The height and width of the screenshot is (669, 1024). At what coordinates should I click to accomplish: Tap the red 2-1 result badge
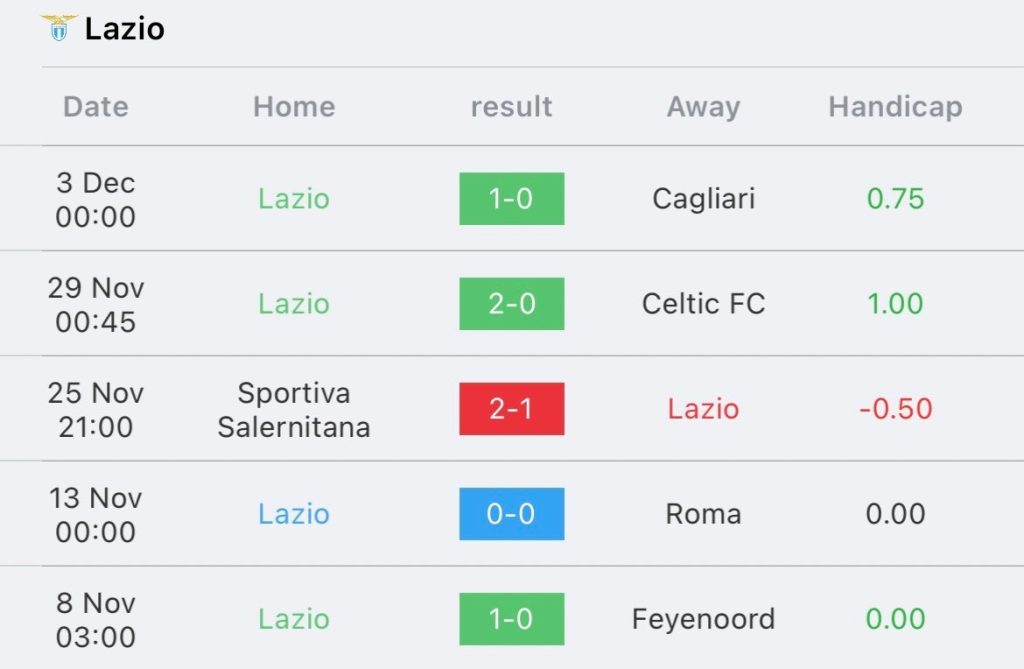pos(511,409)
